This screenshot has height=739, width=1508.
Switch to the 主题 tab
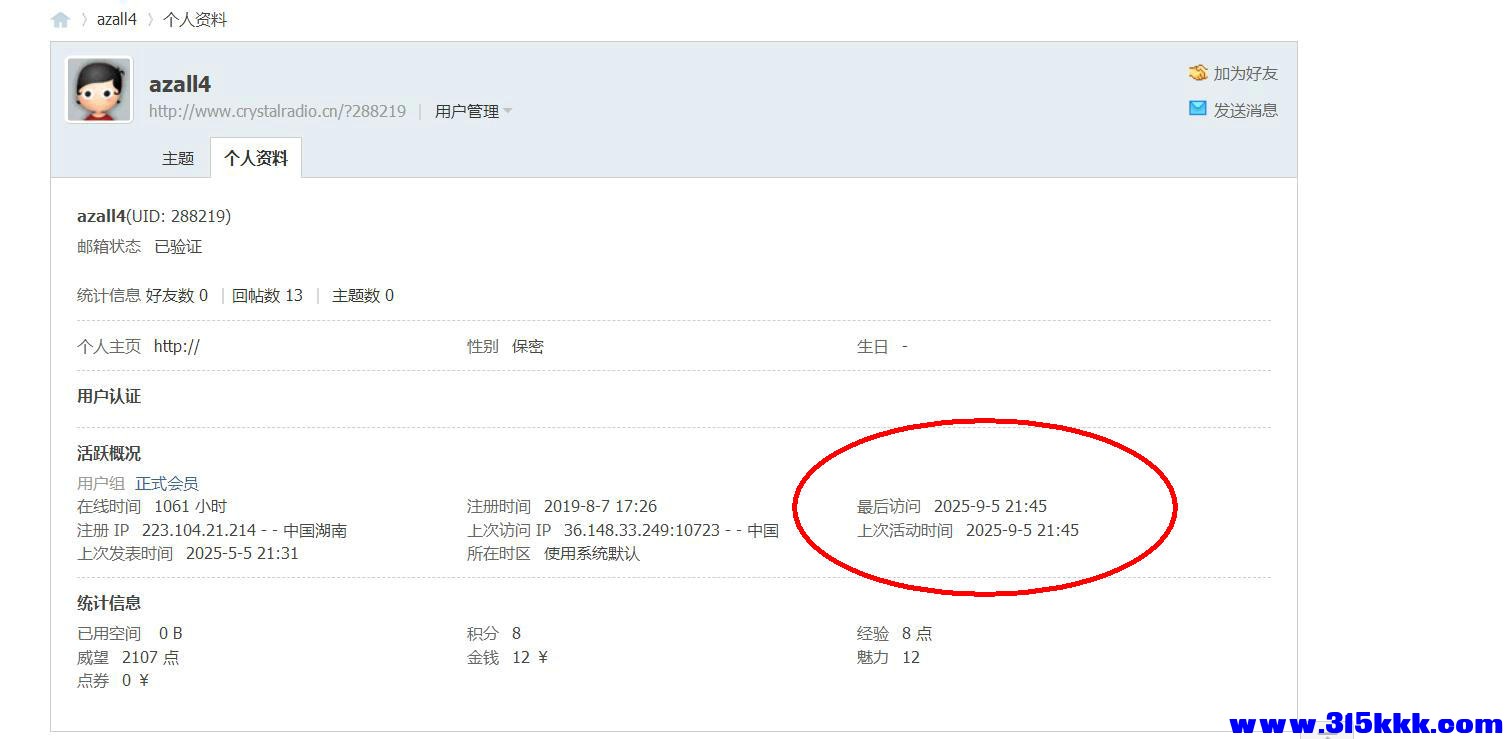click(178, 158)
